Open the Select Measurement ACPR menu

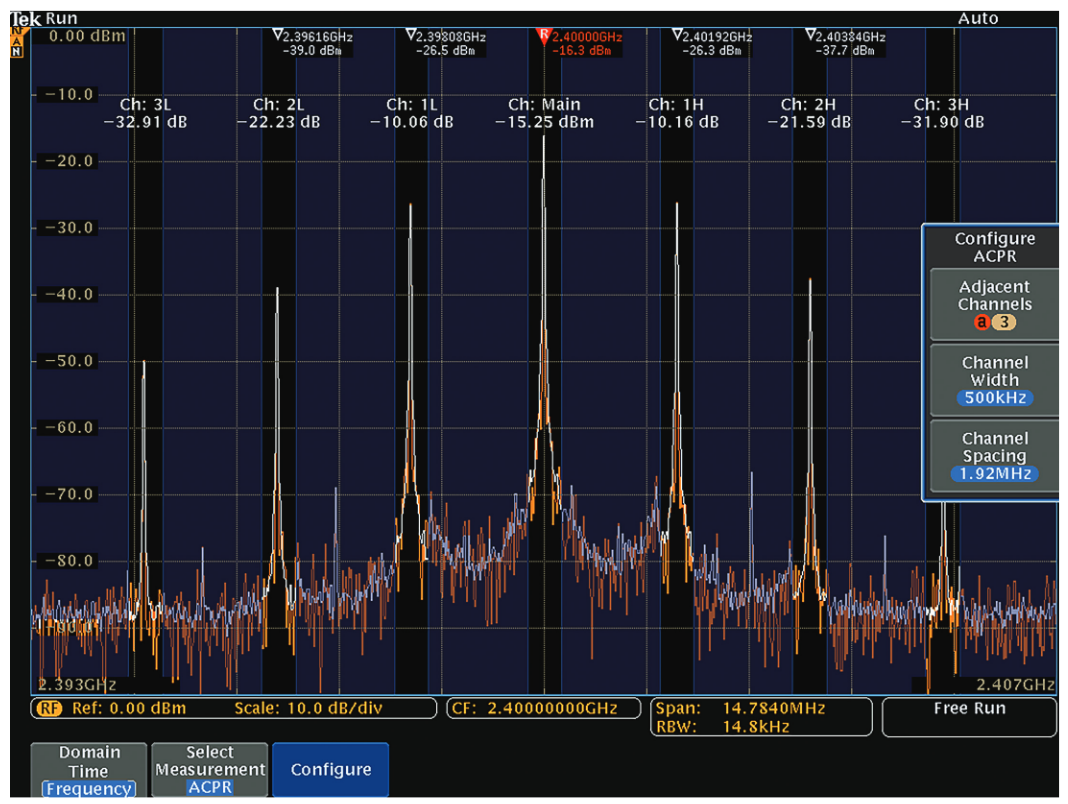[x=210, y=769]
